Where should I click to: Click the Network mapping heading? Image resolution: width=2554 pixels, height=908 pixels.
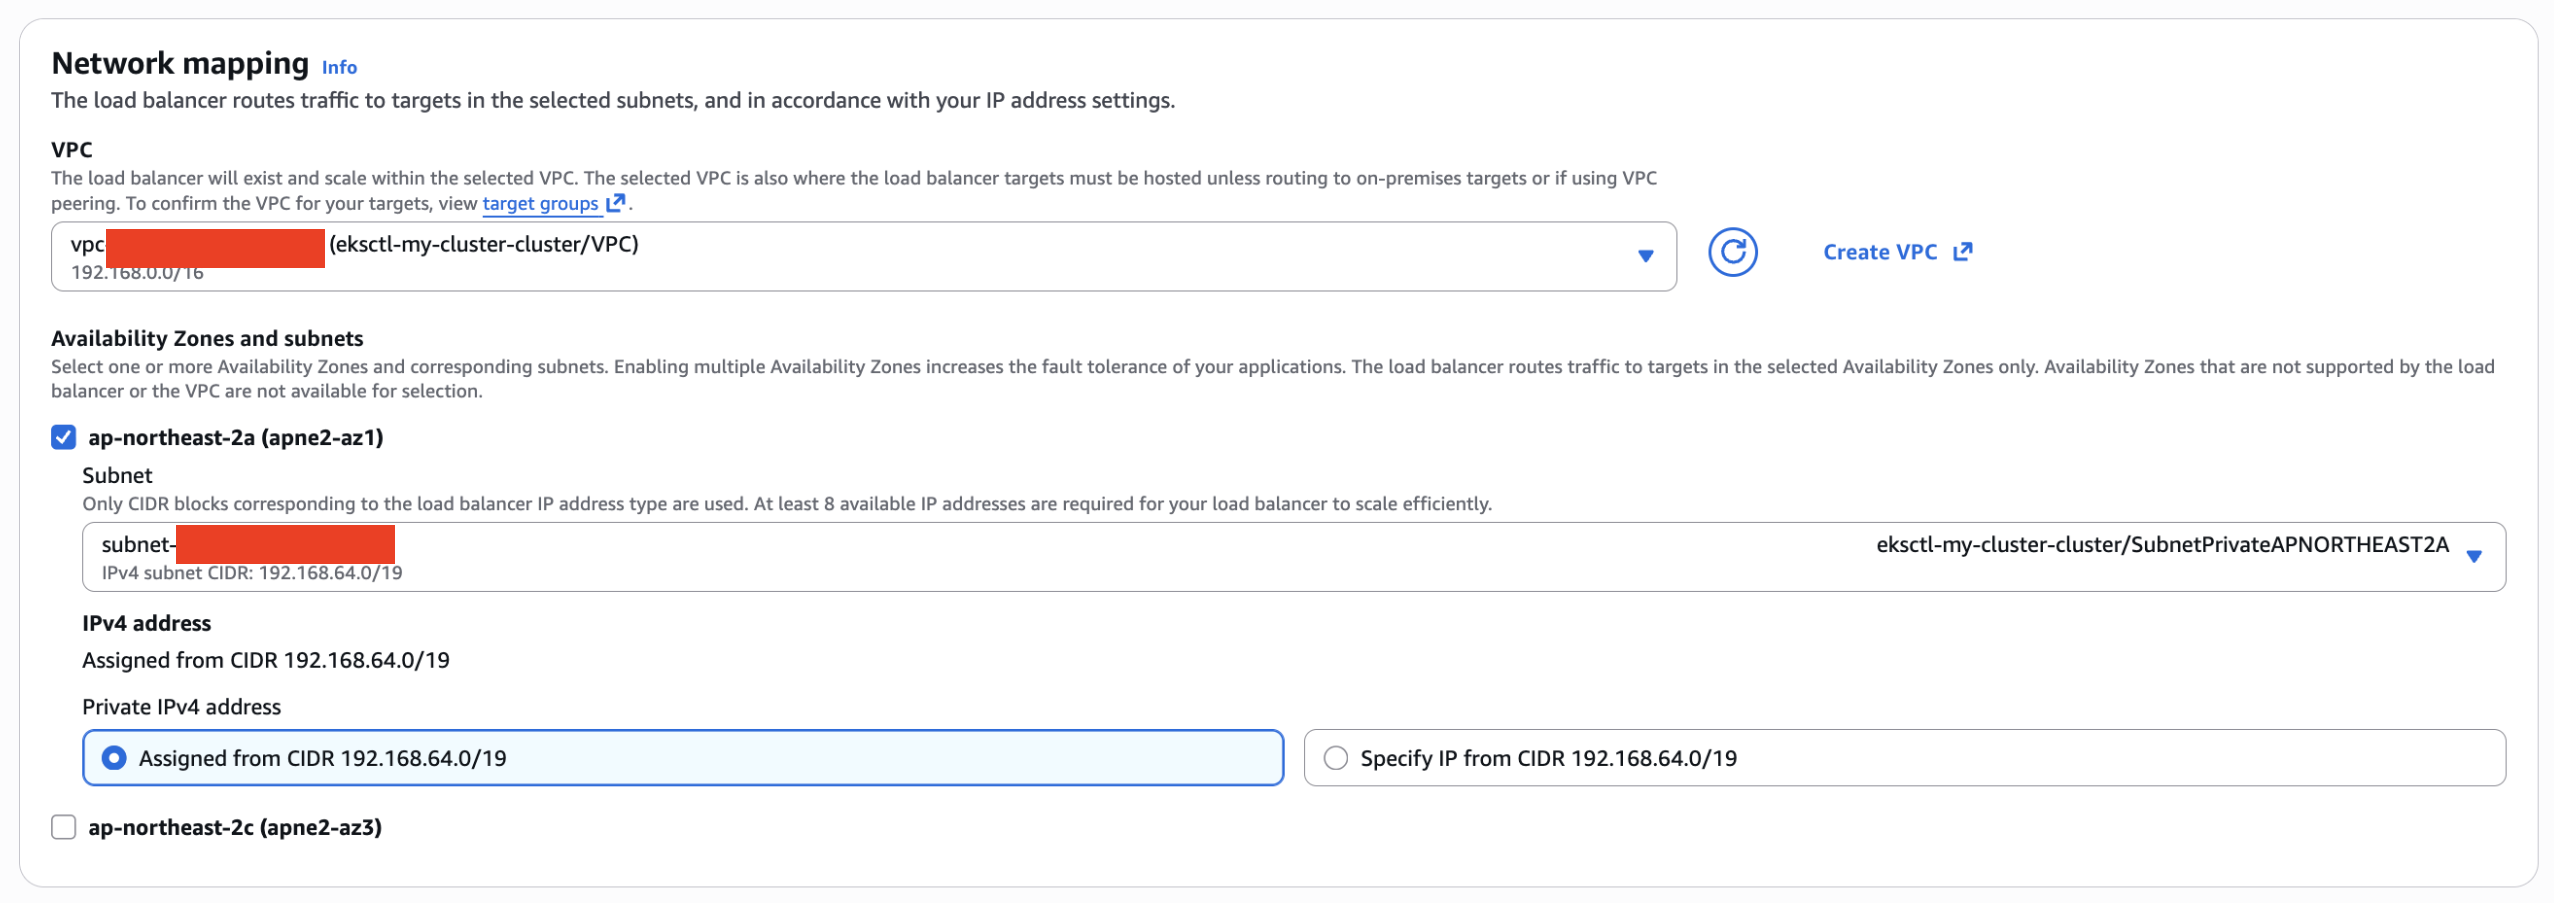coord(180,64)
